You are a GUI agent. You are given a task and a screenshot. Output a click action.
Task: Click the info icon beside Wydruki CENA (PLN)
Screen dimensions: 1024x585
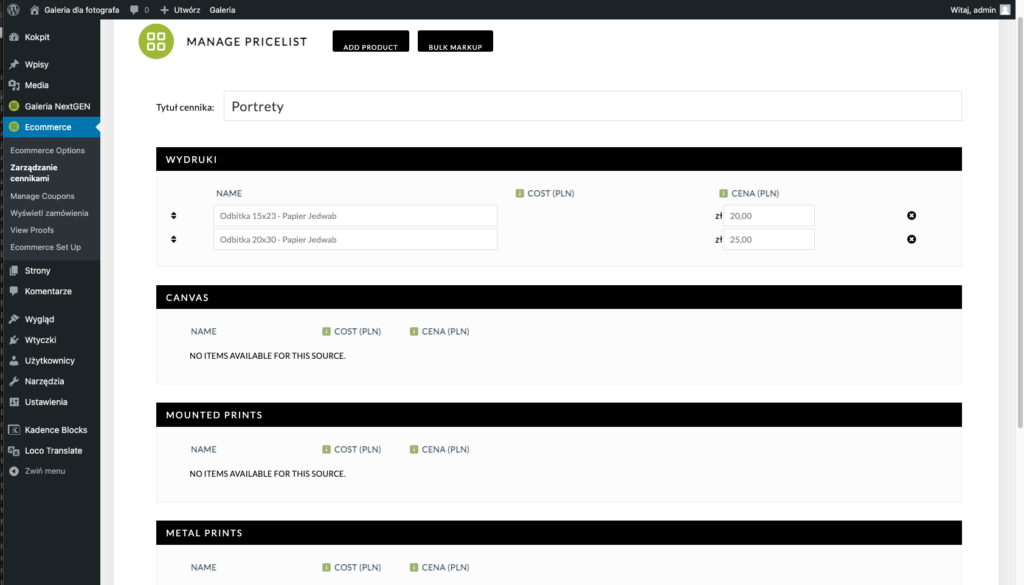tap(722, 193)
